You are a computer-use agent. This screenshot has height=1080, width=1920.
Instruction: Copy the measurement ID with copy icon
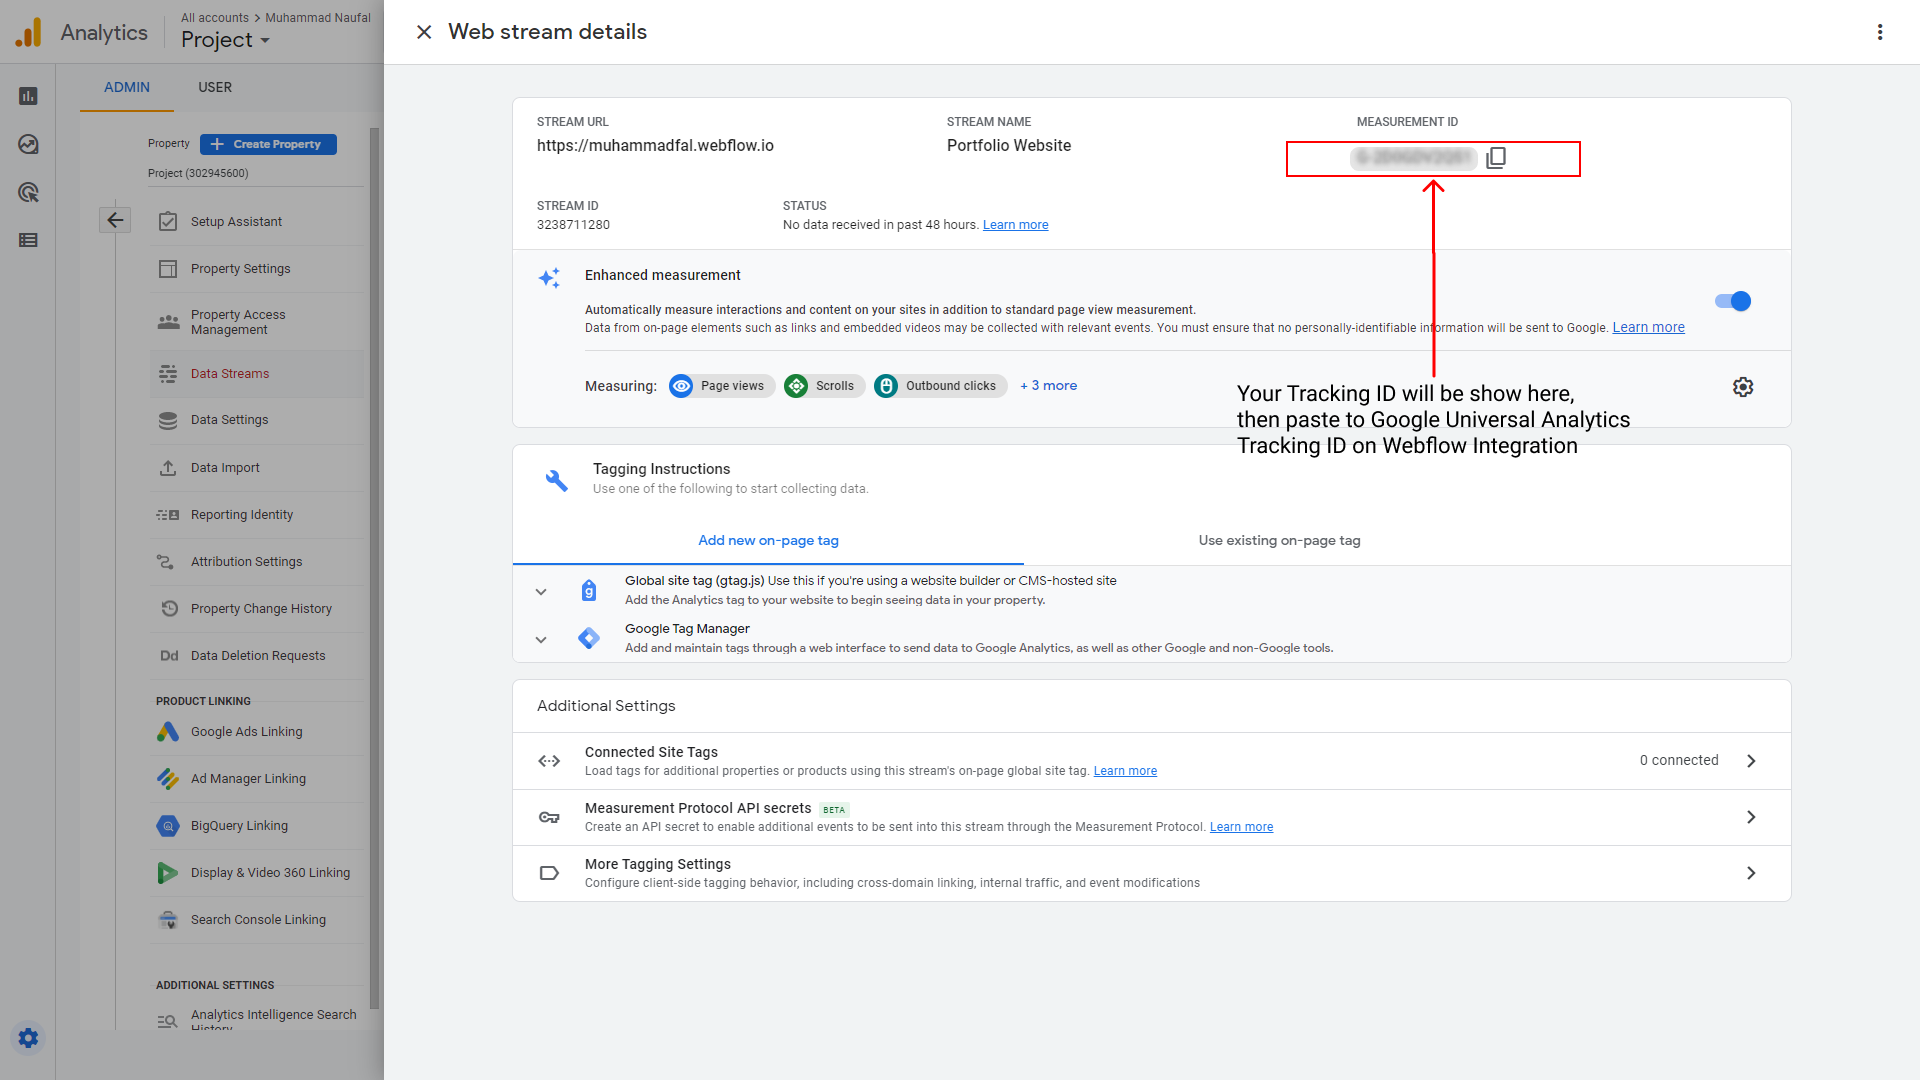pos(1496,158)
